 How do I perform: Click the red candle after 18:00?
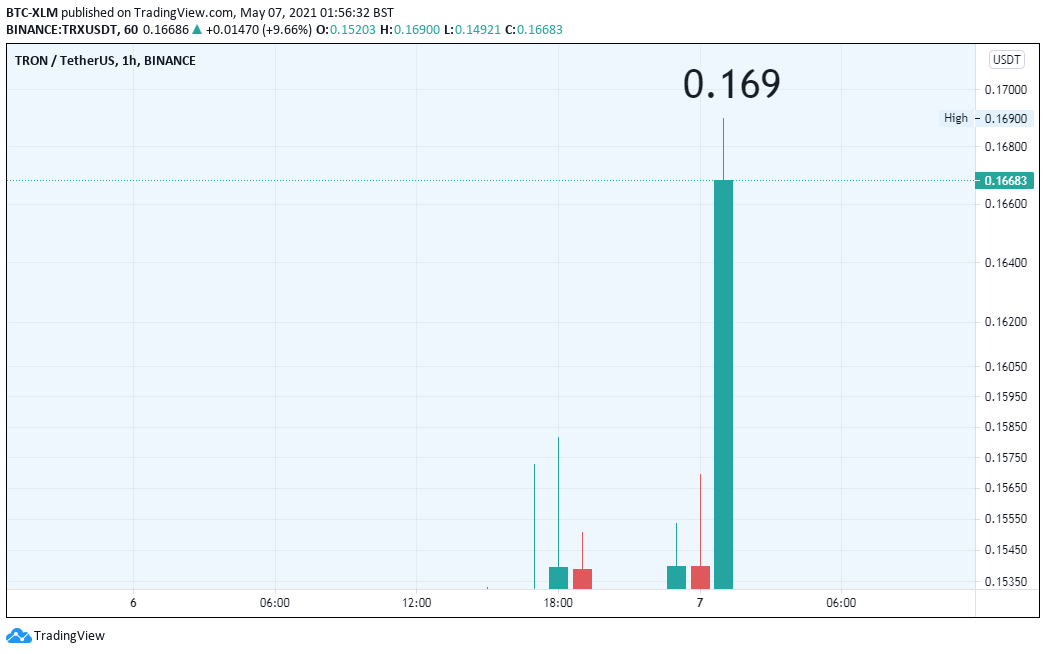(x=582, y=579)
